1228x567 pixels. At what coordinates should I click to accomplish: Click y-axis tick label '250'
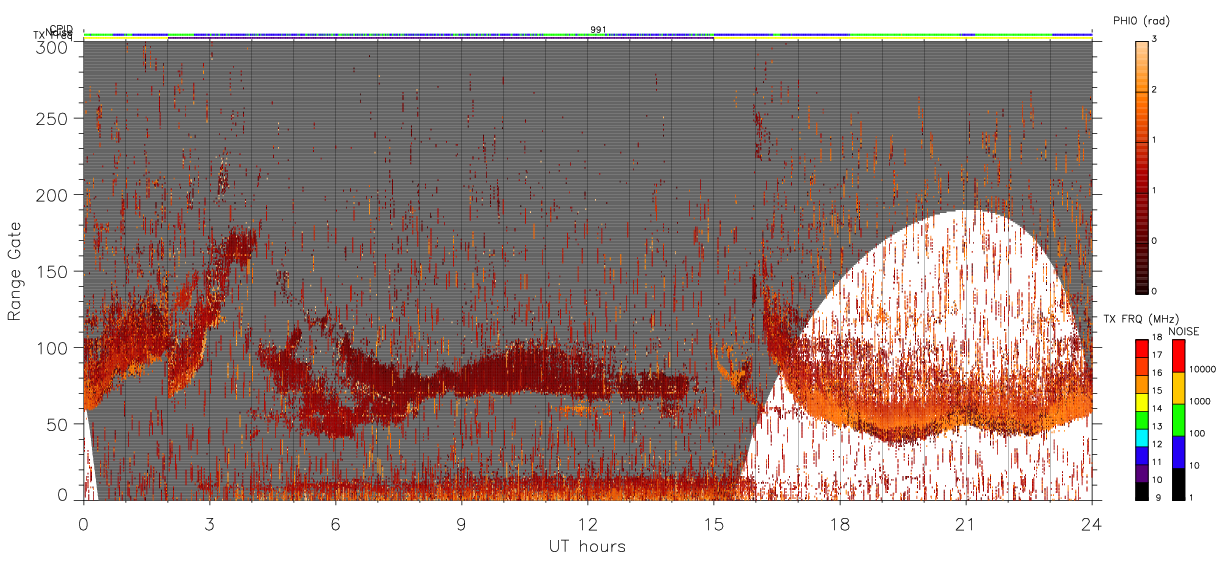coord(52,119)
